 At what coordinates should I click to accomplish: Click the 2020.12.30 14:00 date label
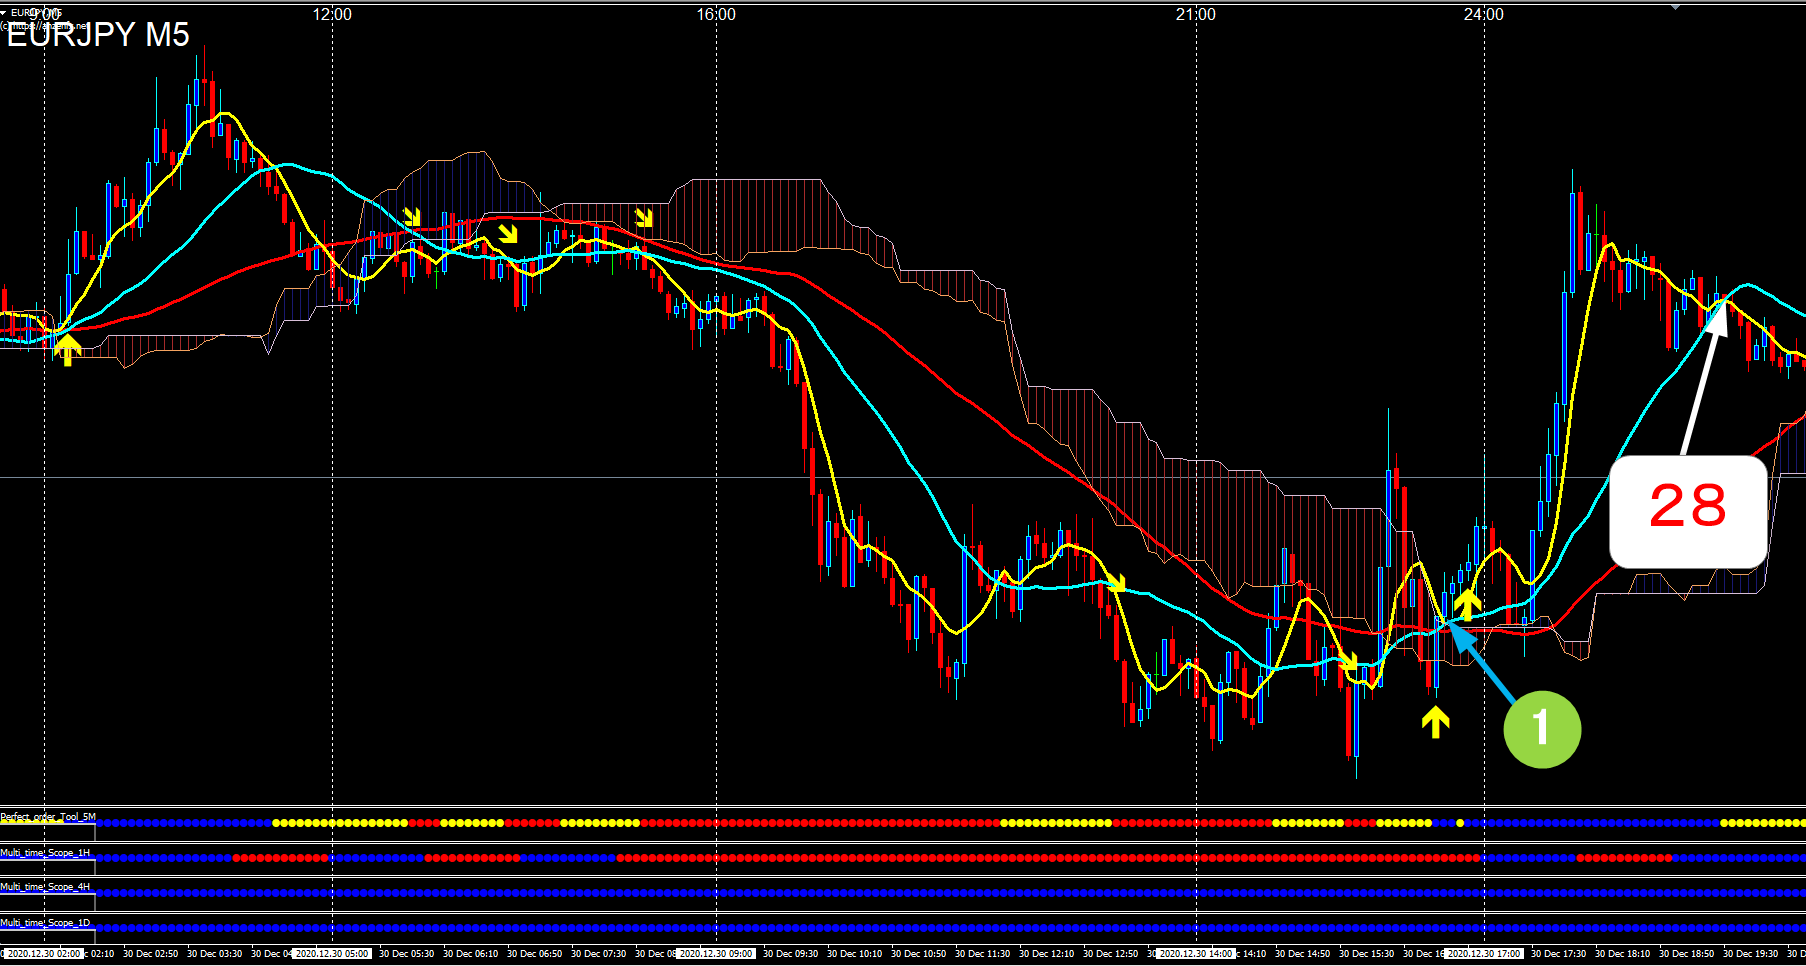click(x=1196, y=954)
